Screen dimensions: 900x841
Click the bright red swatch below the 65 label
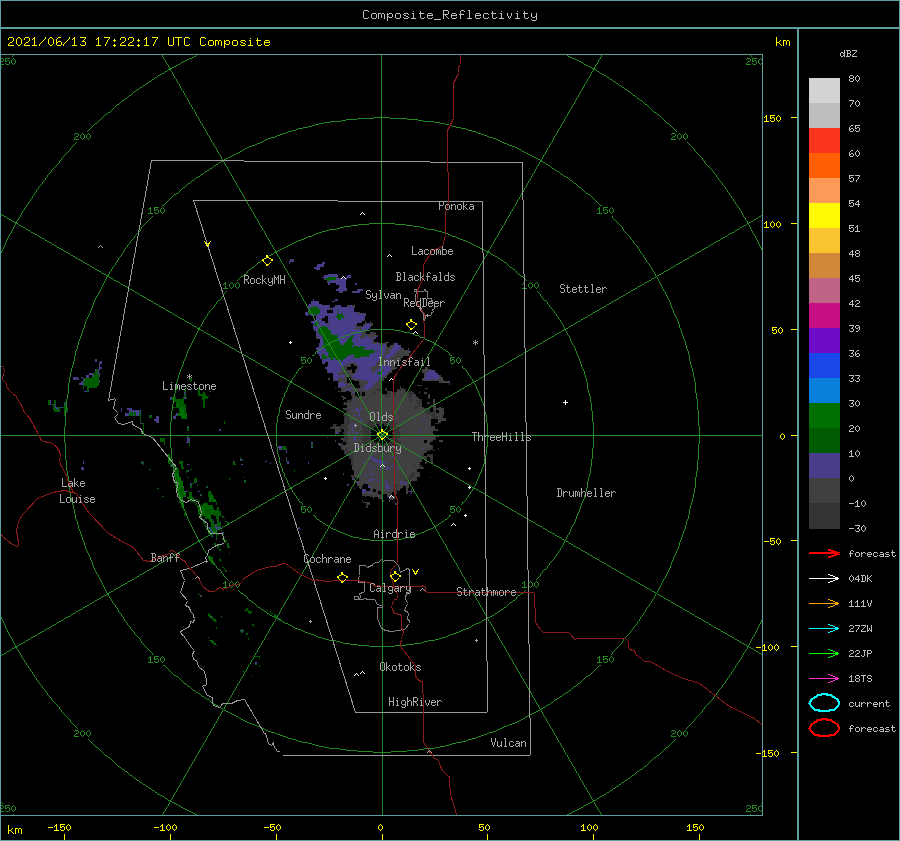tap(824, 141)
